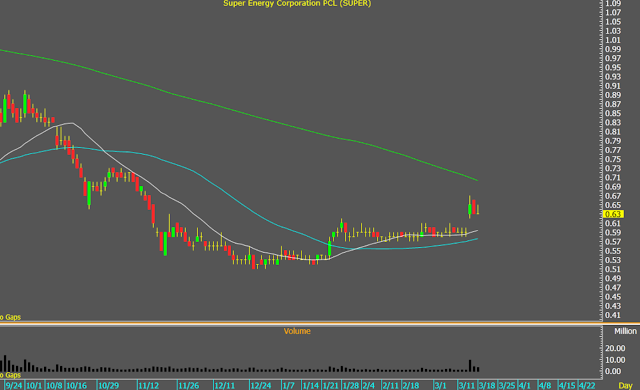Viewport: 640px width, 390px height.
Task: Select the 12/11 date on time axis
Action: tap(224, 386)
